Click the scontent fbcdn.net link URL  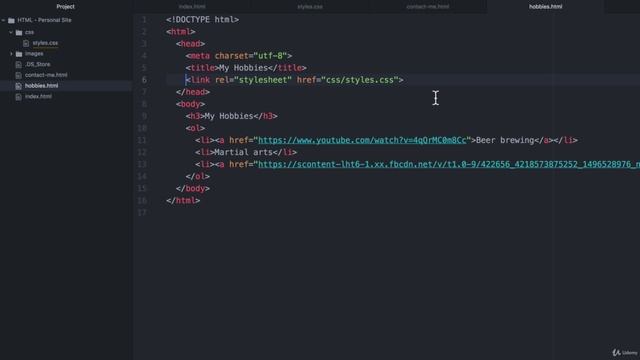click(x=449, y=164)
